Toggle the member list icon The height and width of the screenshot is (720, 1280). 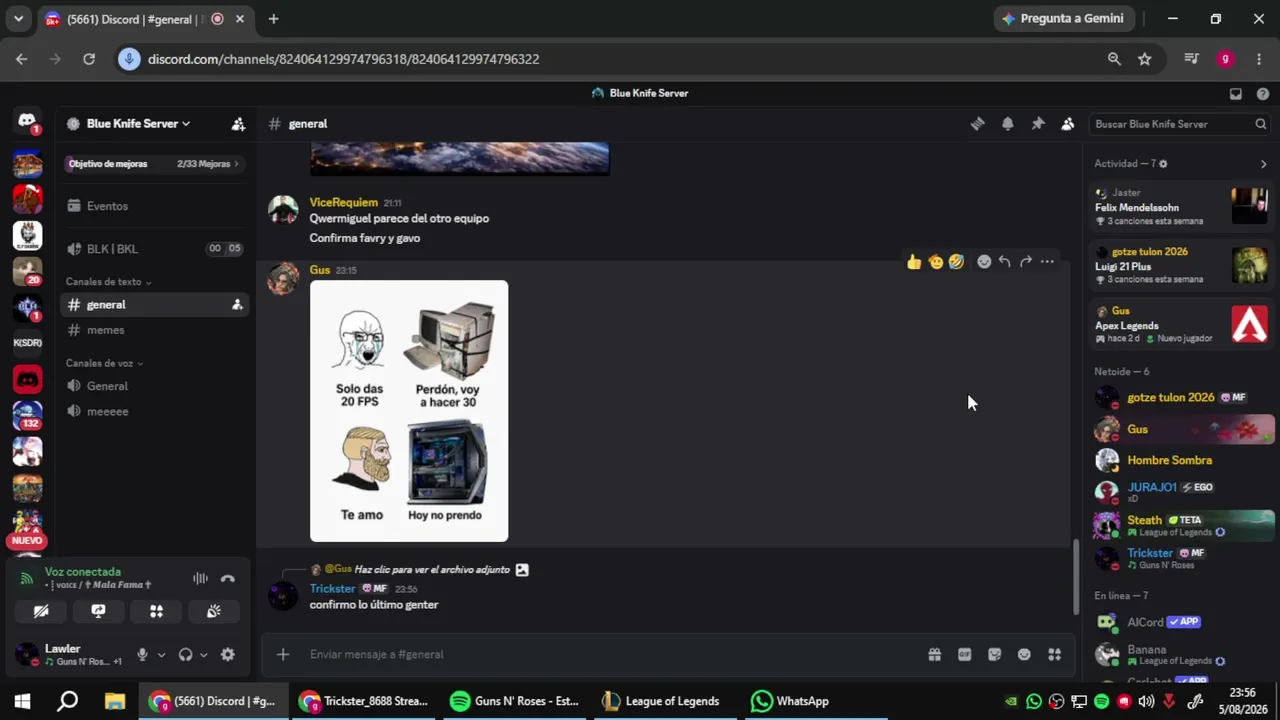(1068, 124)
